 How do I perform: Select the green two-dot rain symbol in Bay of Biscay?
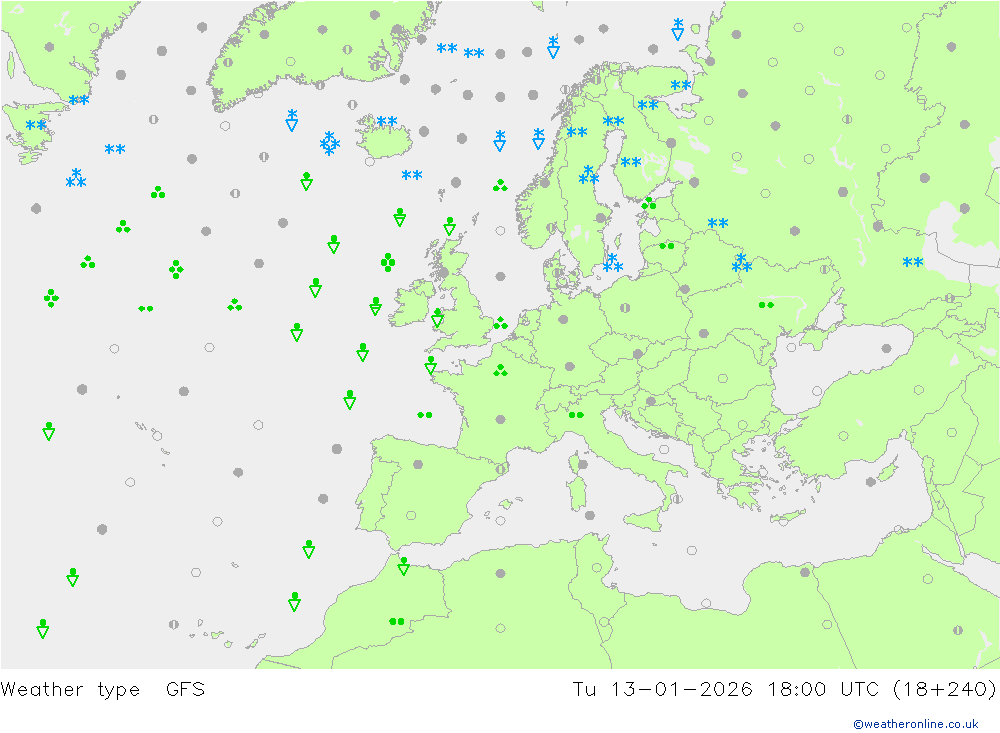[425, 415]
